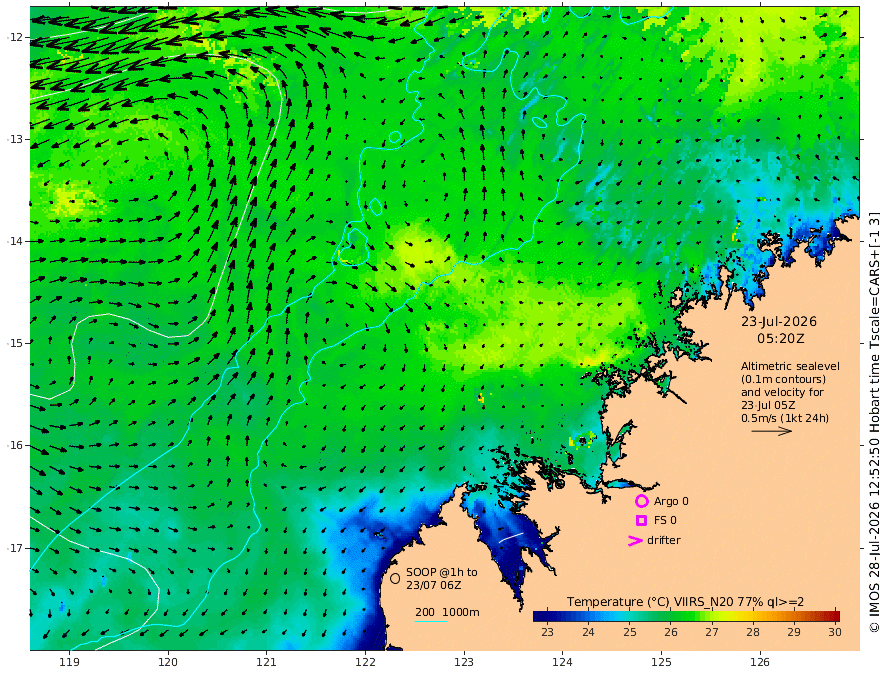Click the date label 23-Jul-2026

click(x=778, y=321)
